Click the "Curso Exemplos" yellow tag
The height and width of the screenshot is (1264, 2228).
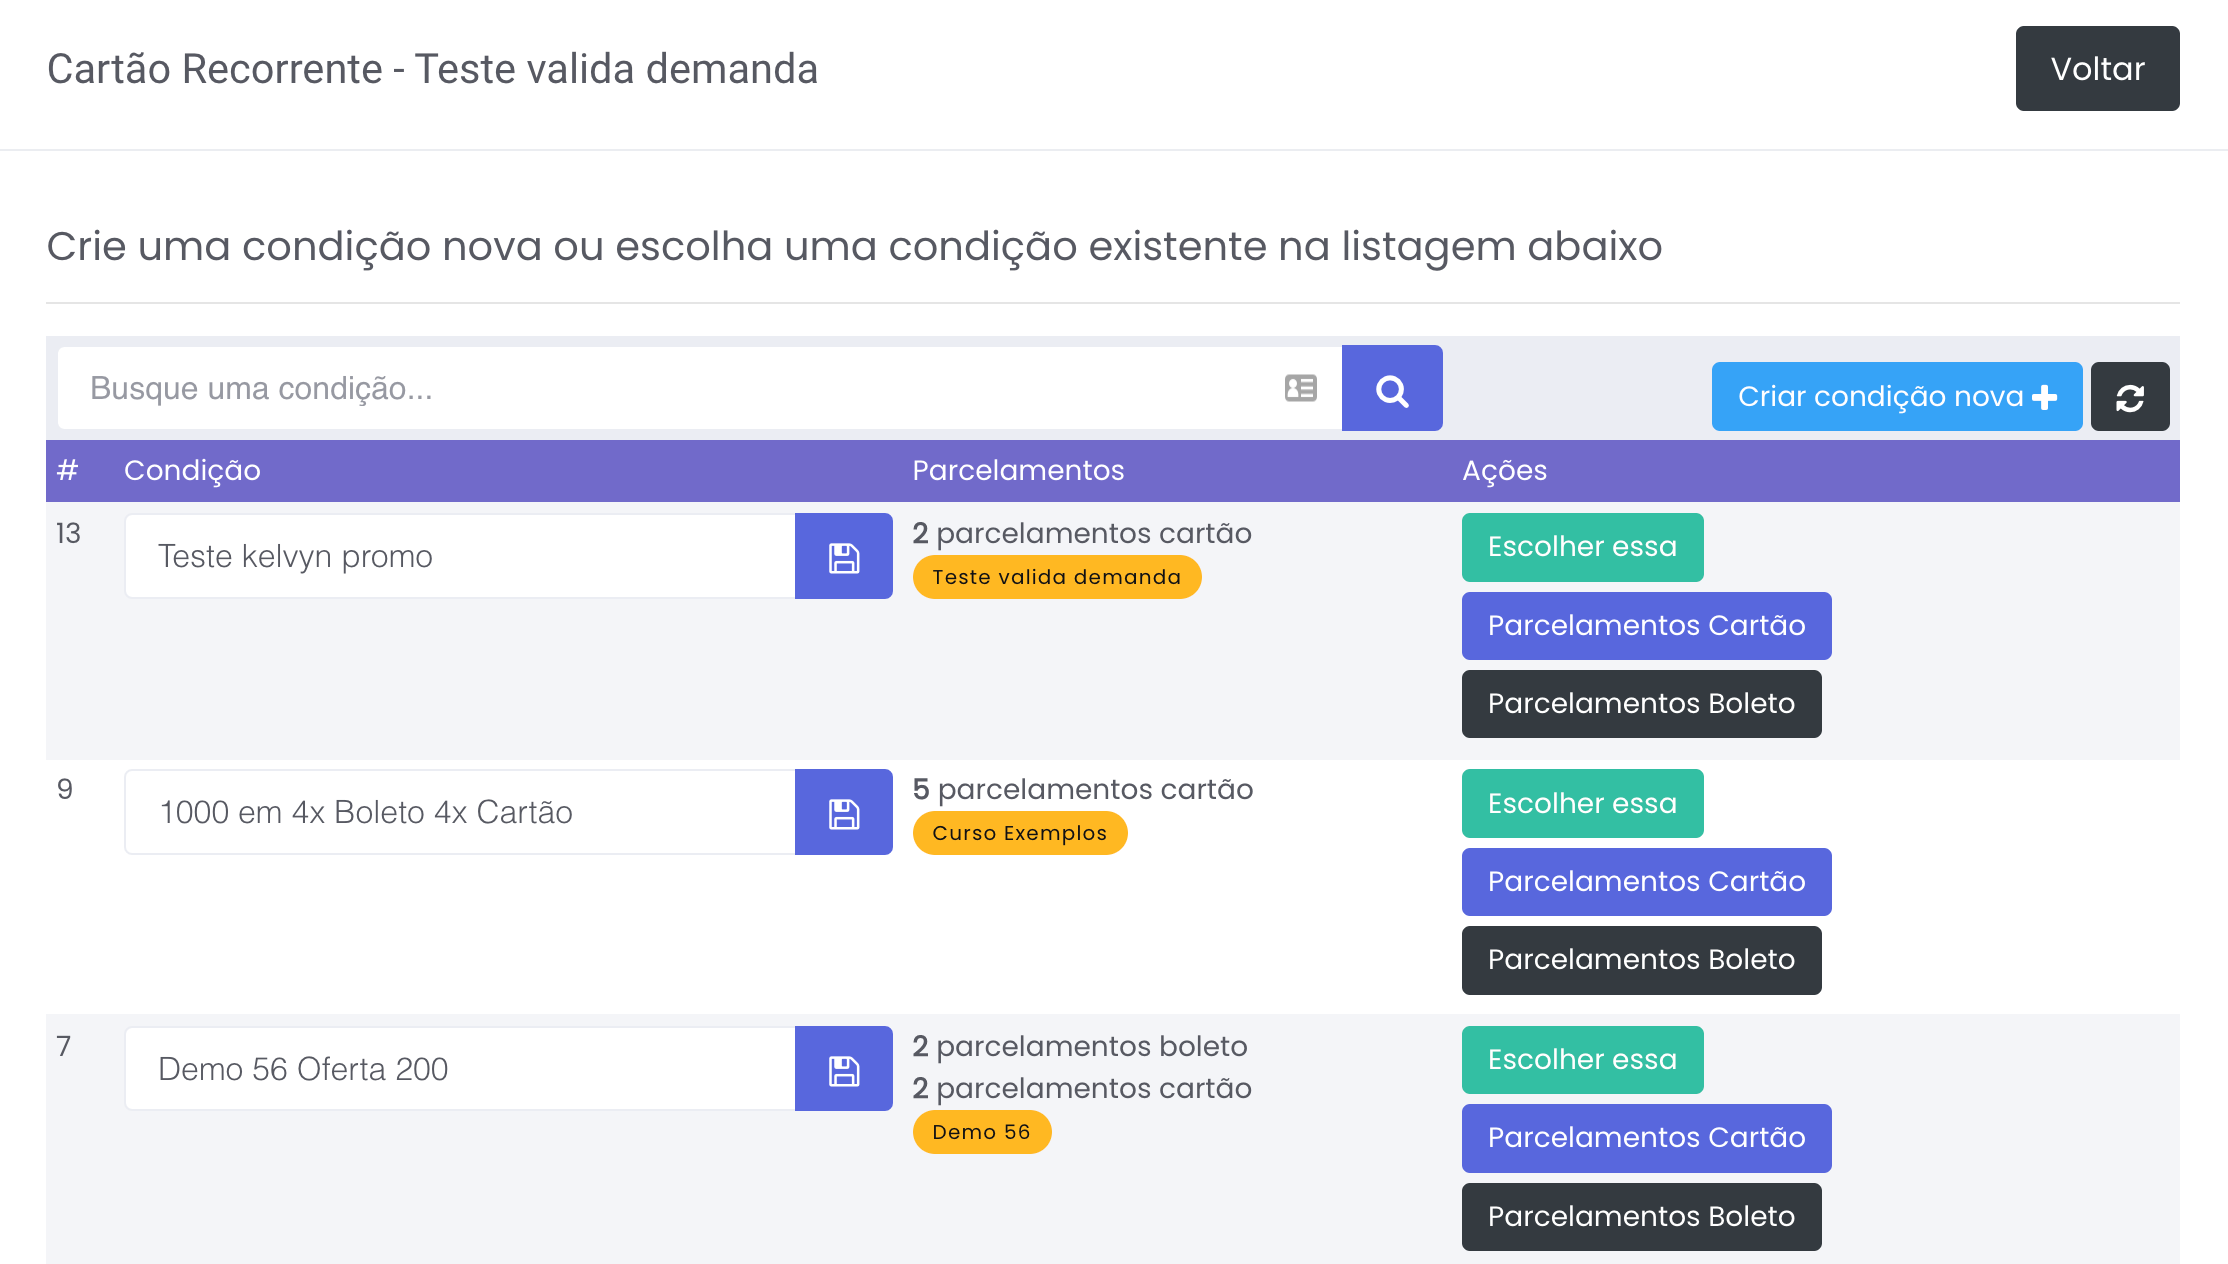click(x=1019, y=833)
